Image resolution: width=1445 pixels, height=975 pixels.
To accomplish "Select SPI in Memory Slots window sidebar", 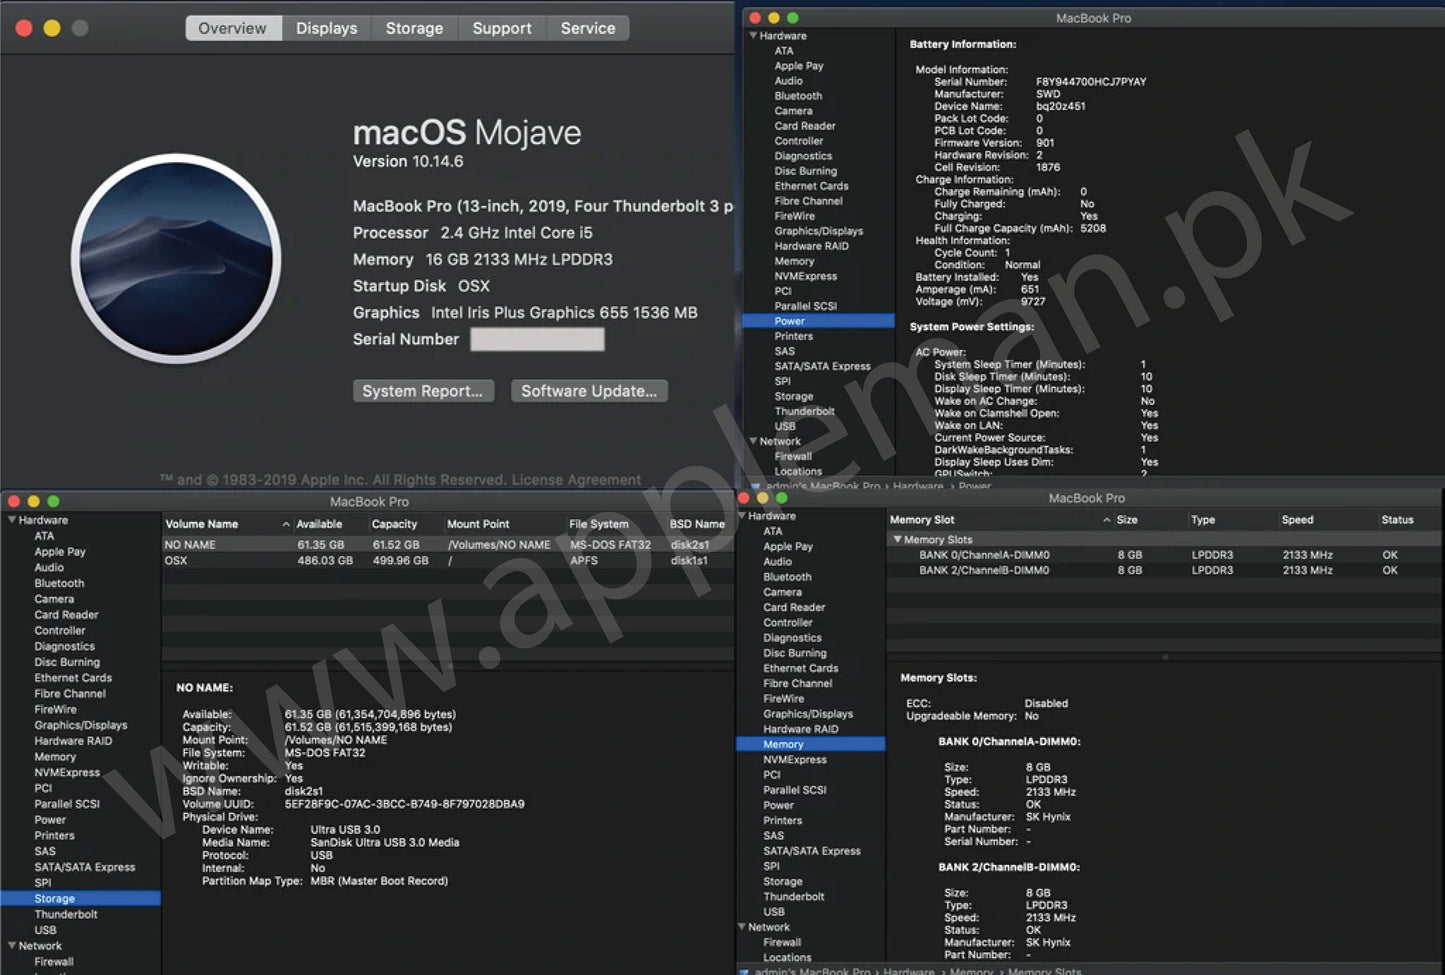I will 771,867.
